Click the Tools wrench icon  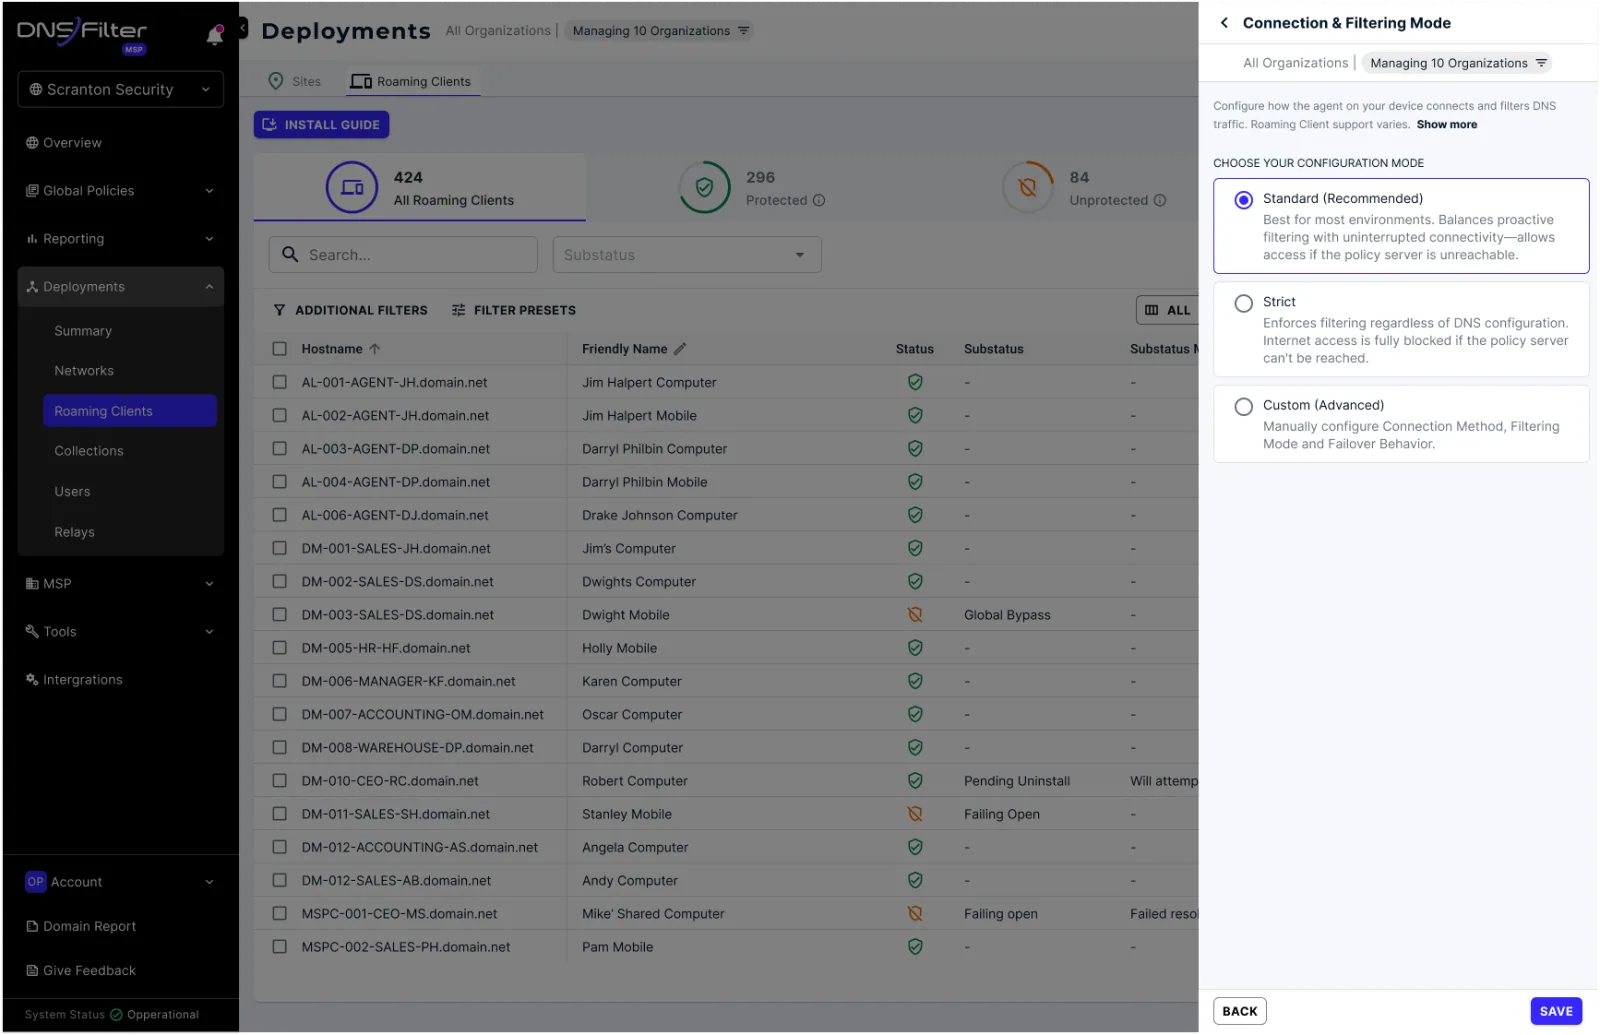tap(32, 631)
